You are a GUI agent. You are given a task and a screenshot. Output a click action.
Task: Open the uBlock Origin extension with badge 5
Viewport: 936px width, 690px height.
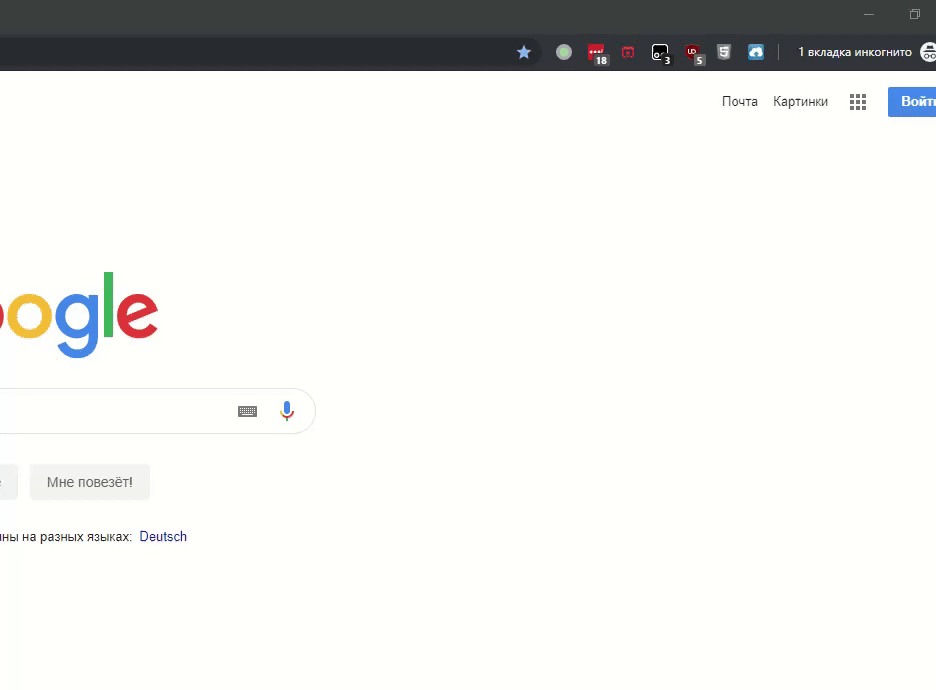(x=691, y=52)
